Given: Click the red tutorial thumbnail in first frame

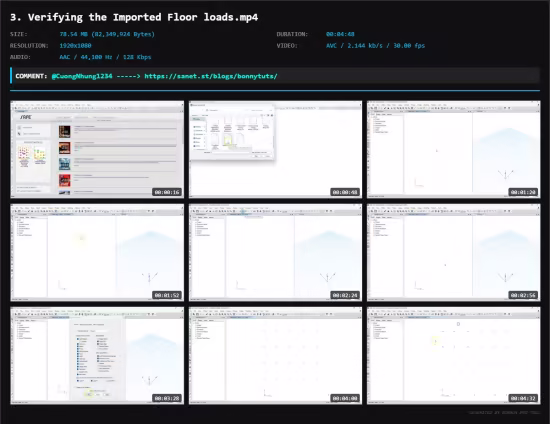Looking at the screenshot, I should pyautogui.click(x=65, y=180).
